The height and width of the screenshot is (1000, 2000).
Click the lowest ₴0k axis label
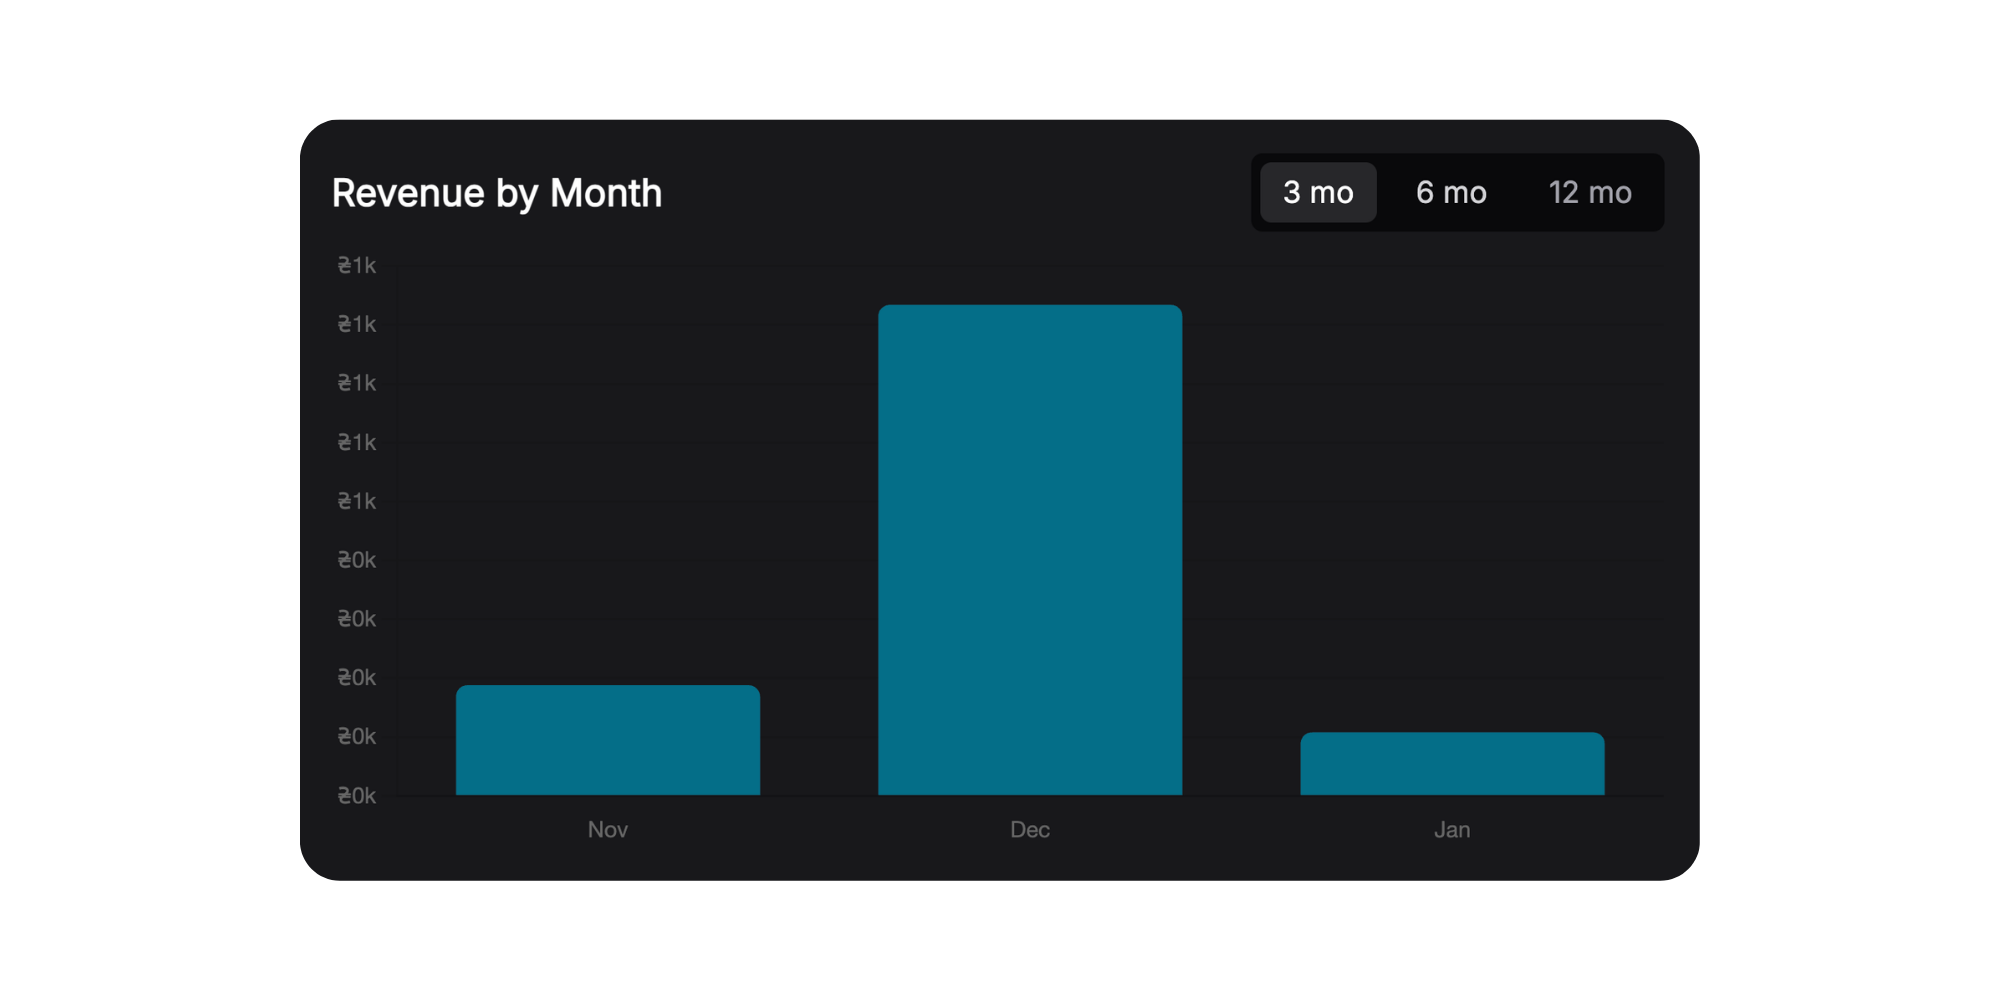[x=355, y=795]
